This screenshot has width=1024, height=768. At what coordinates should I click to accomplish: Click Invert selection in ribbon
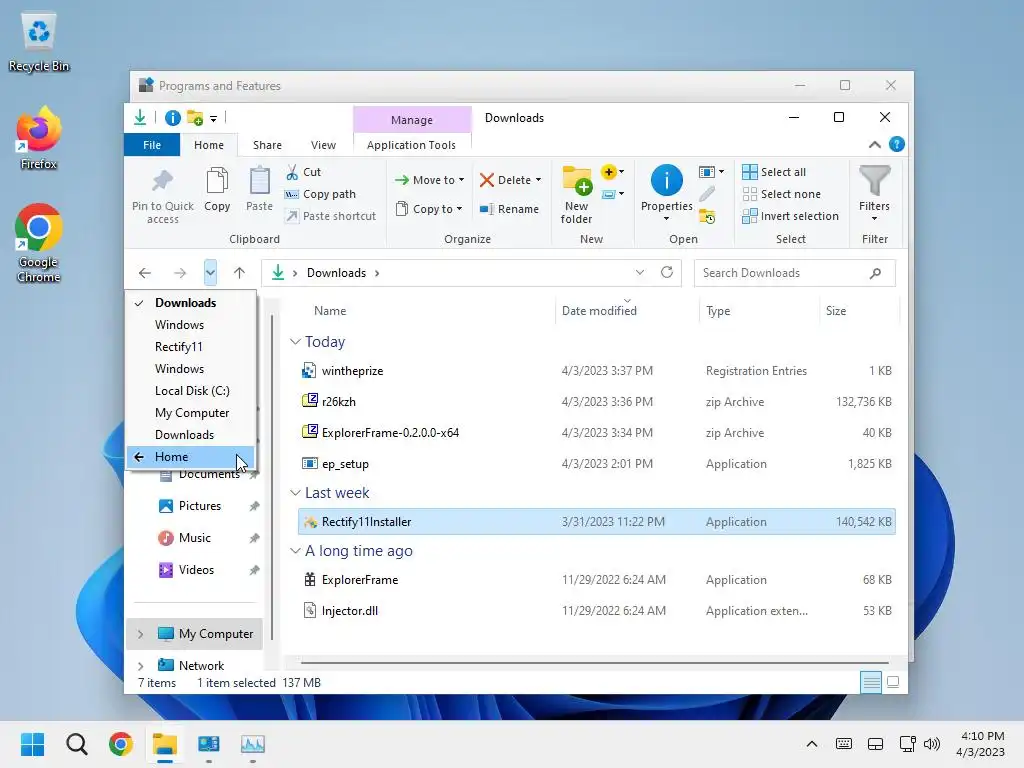(x=791, y=216)
